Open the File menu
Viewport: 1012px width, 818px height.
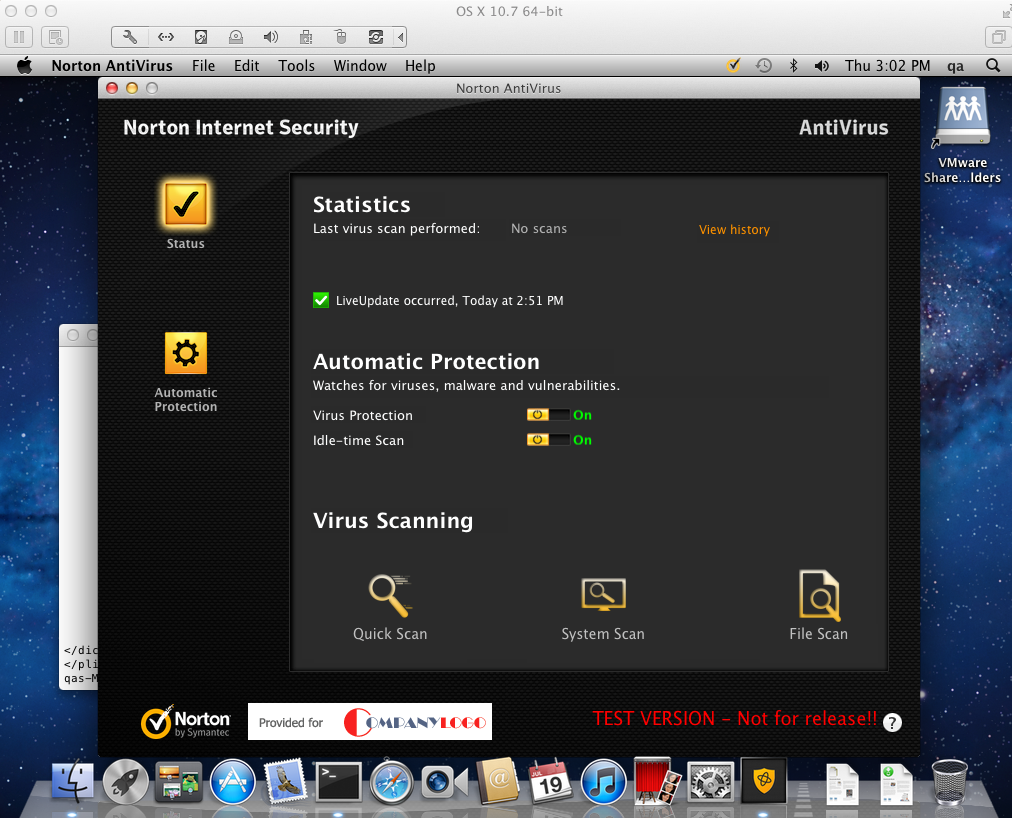tap(203, 66)
